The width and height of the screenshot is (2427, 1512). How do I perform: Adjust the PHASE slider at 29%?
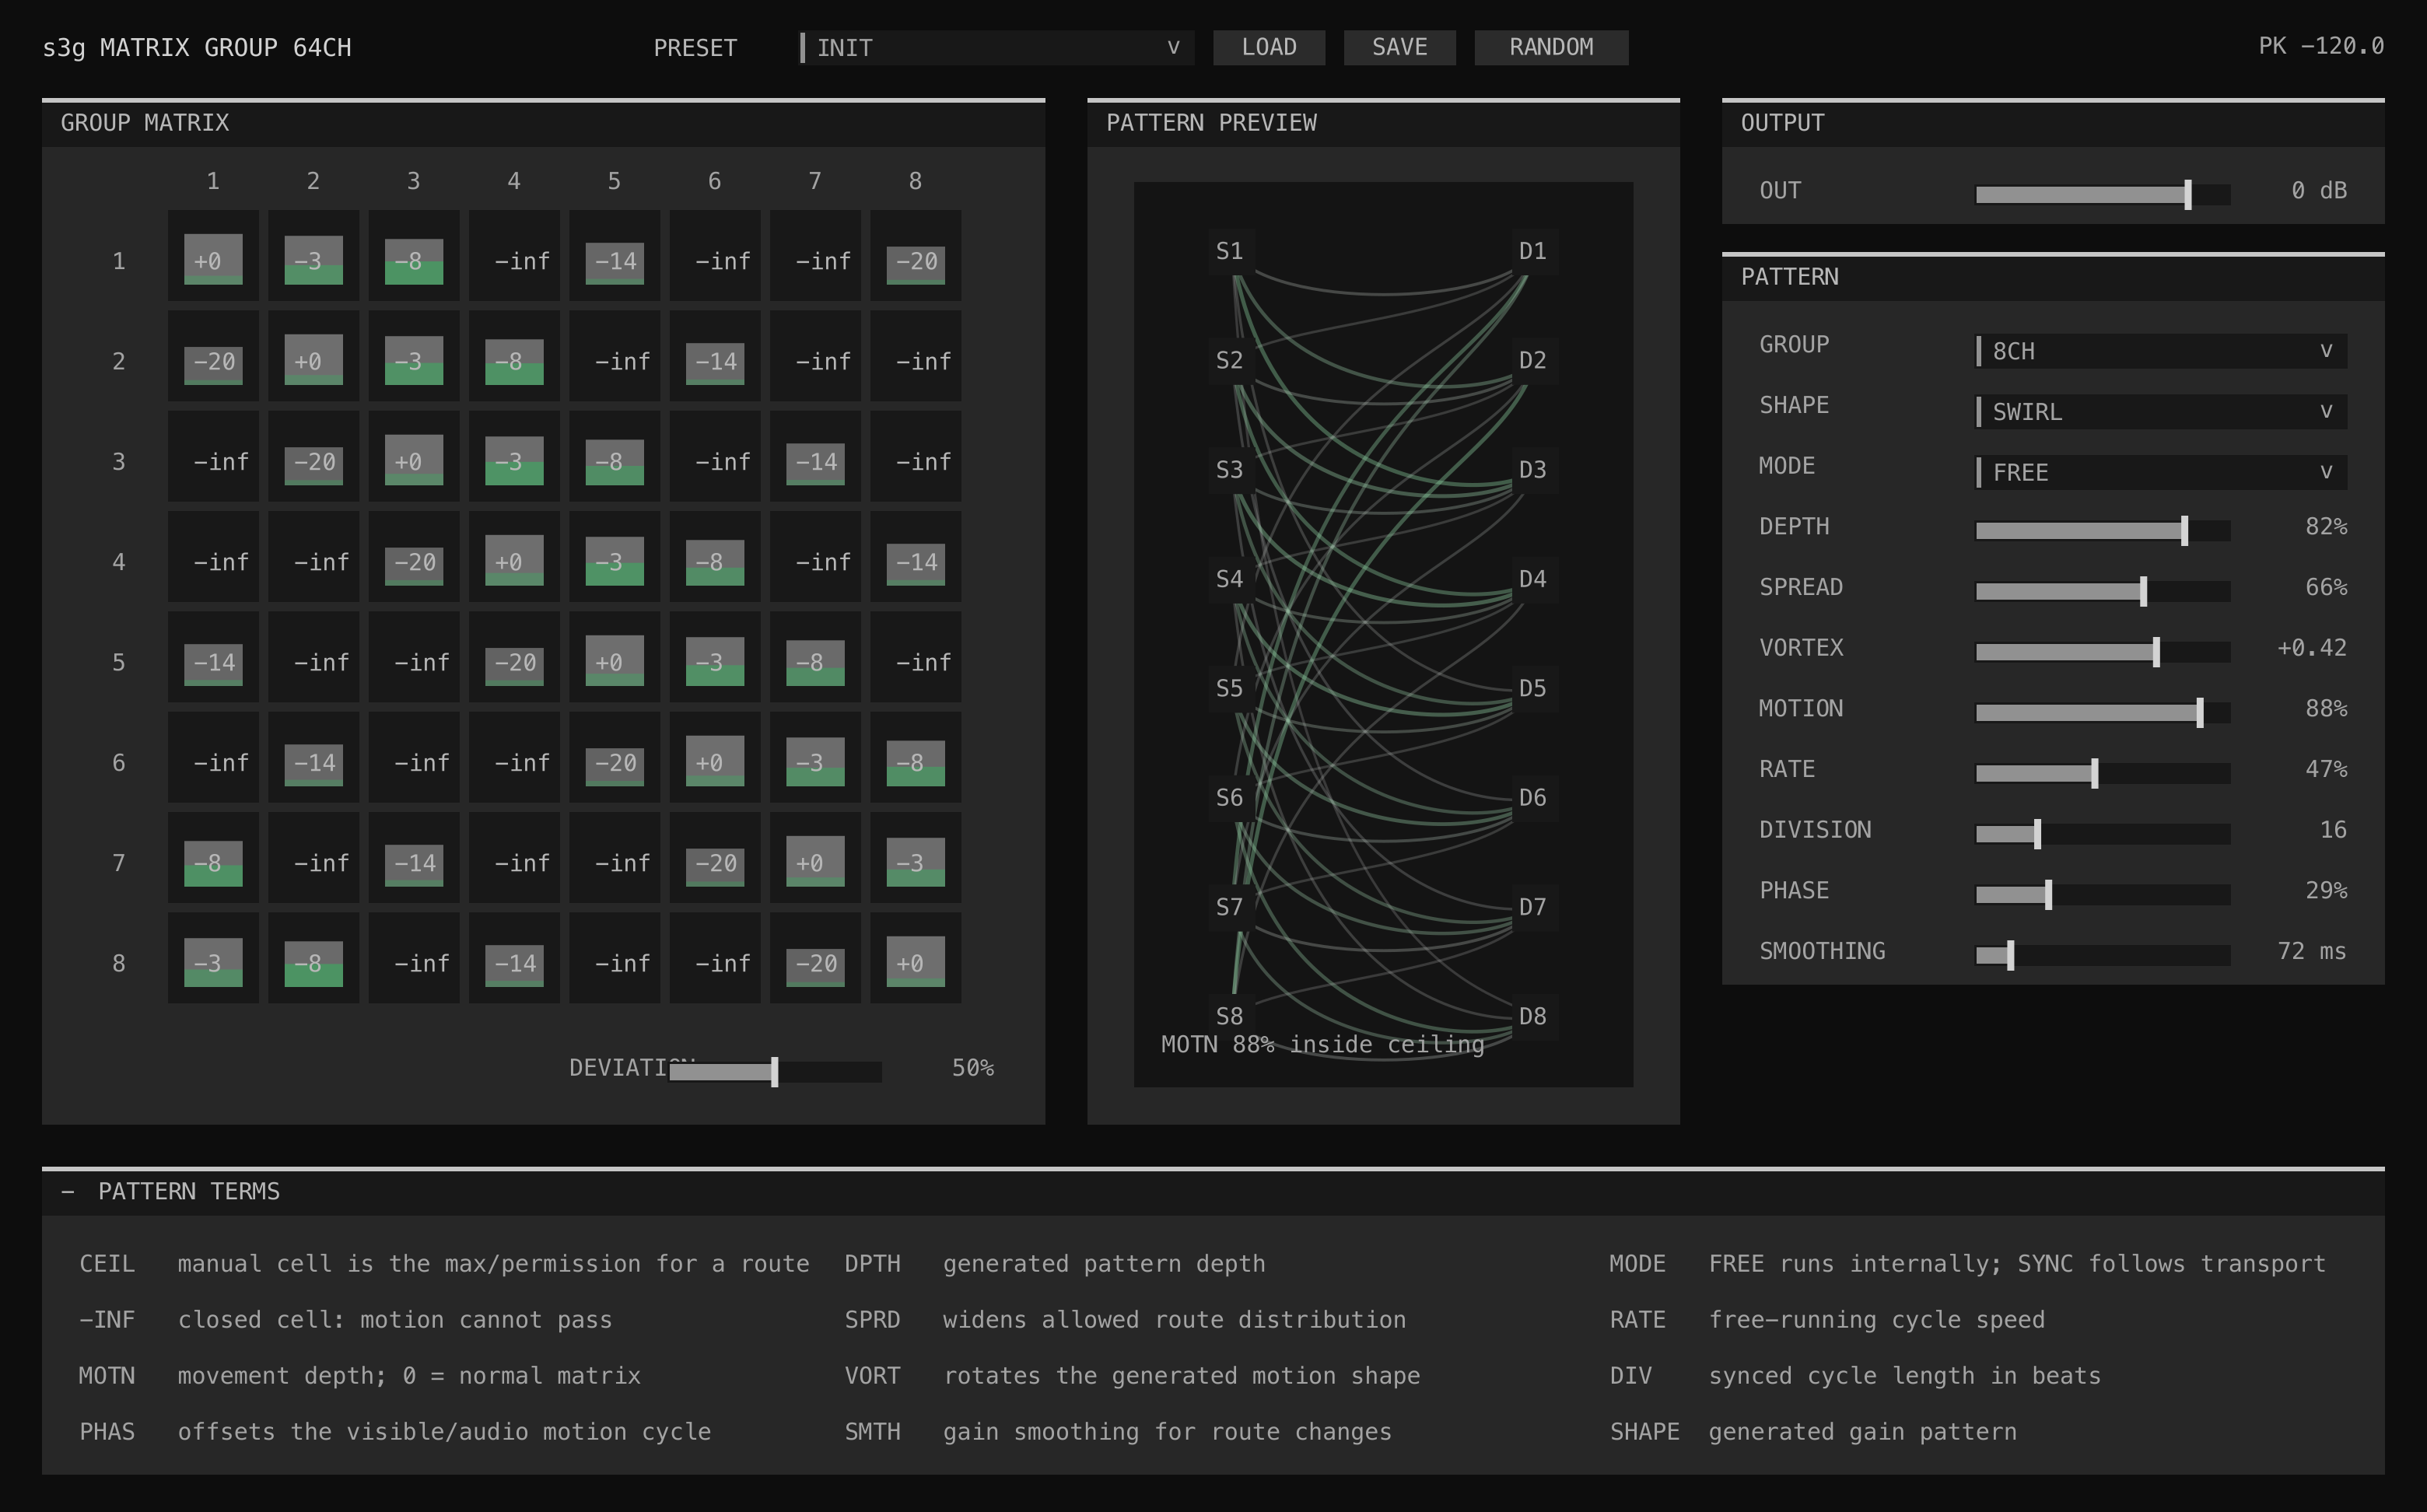2103,894
